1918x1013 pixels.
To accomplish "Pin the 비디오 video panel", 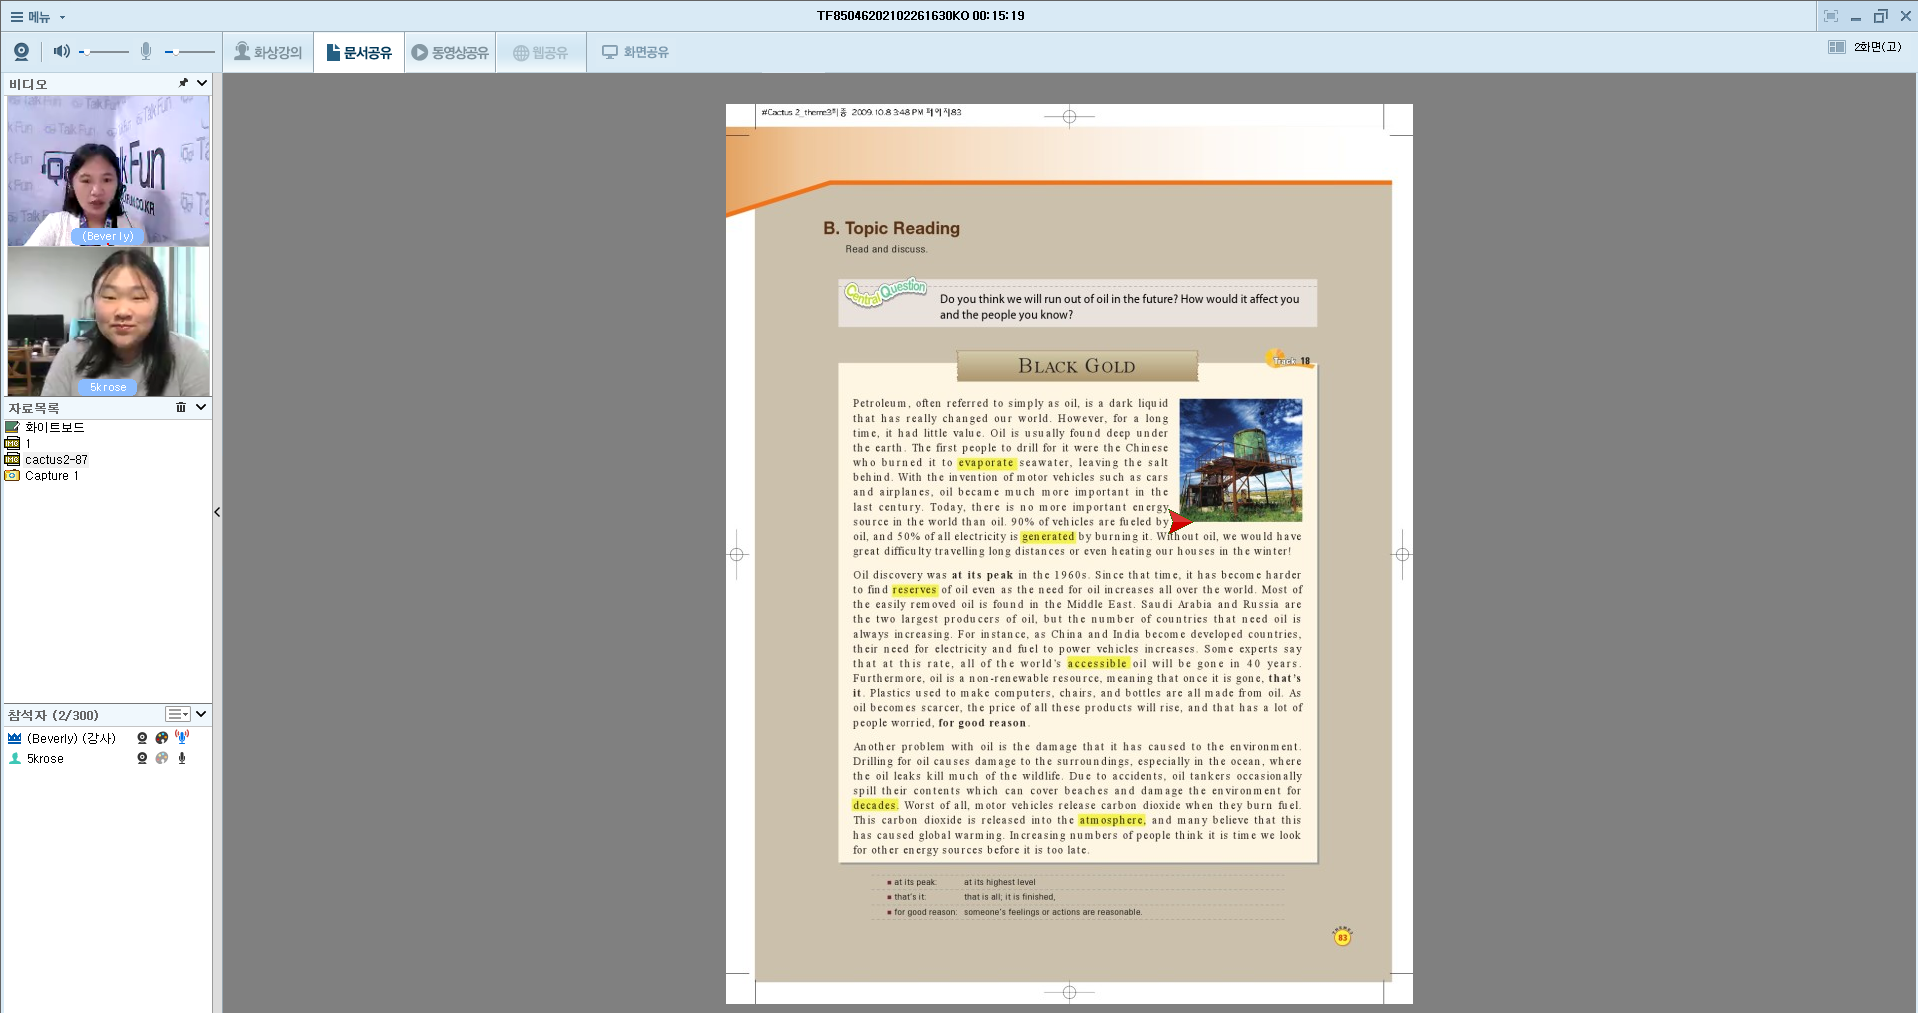I will (x=183, y=83).
